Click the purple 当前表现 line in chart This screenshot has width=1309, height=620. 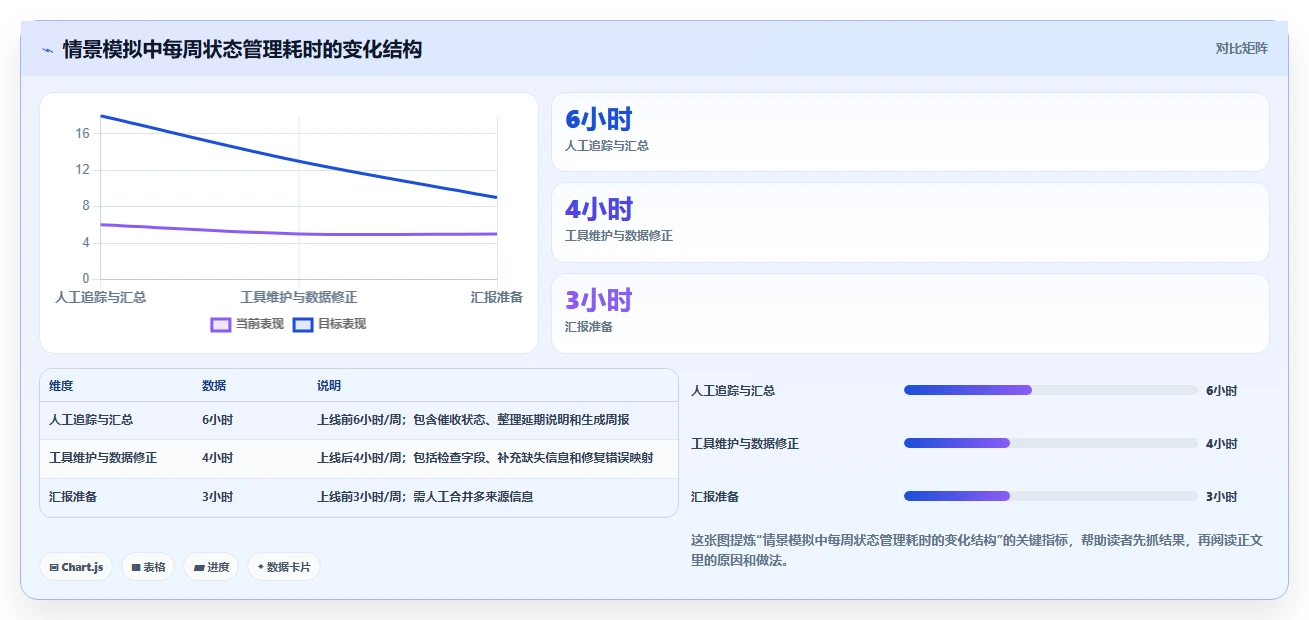299,233
